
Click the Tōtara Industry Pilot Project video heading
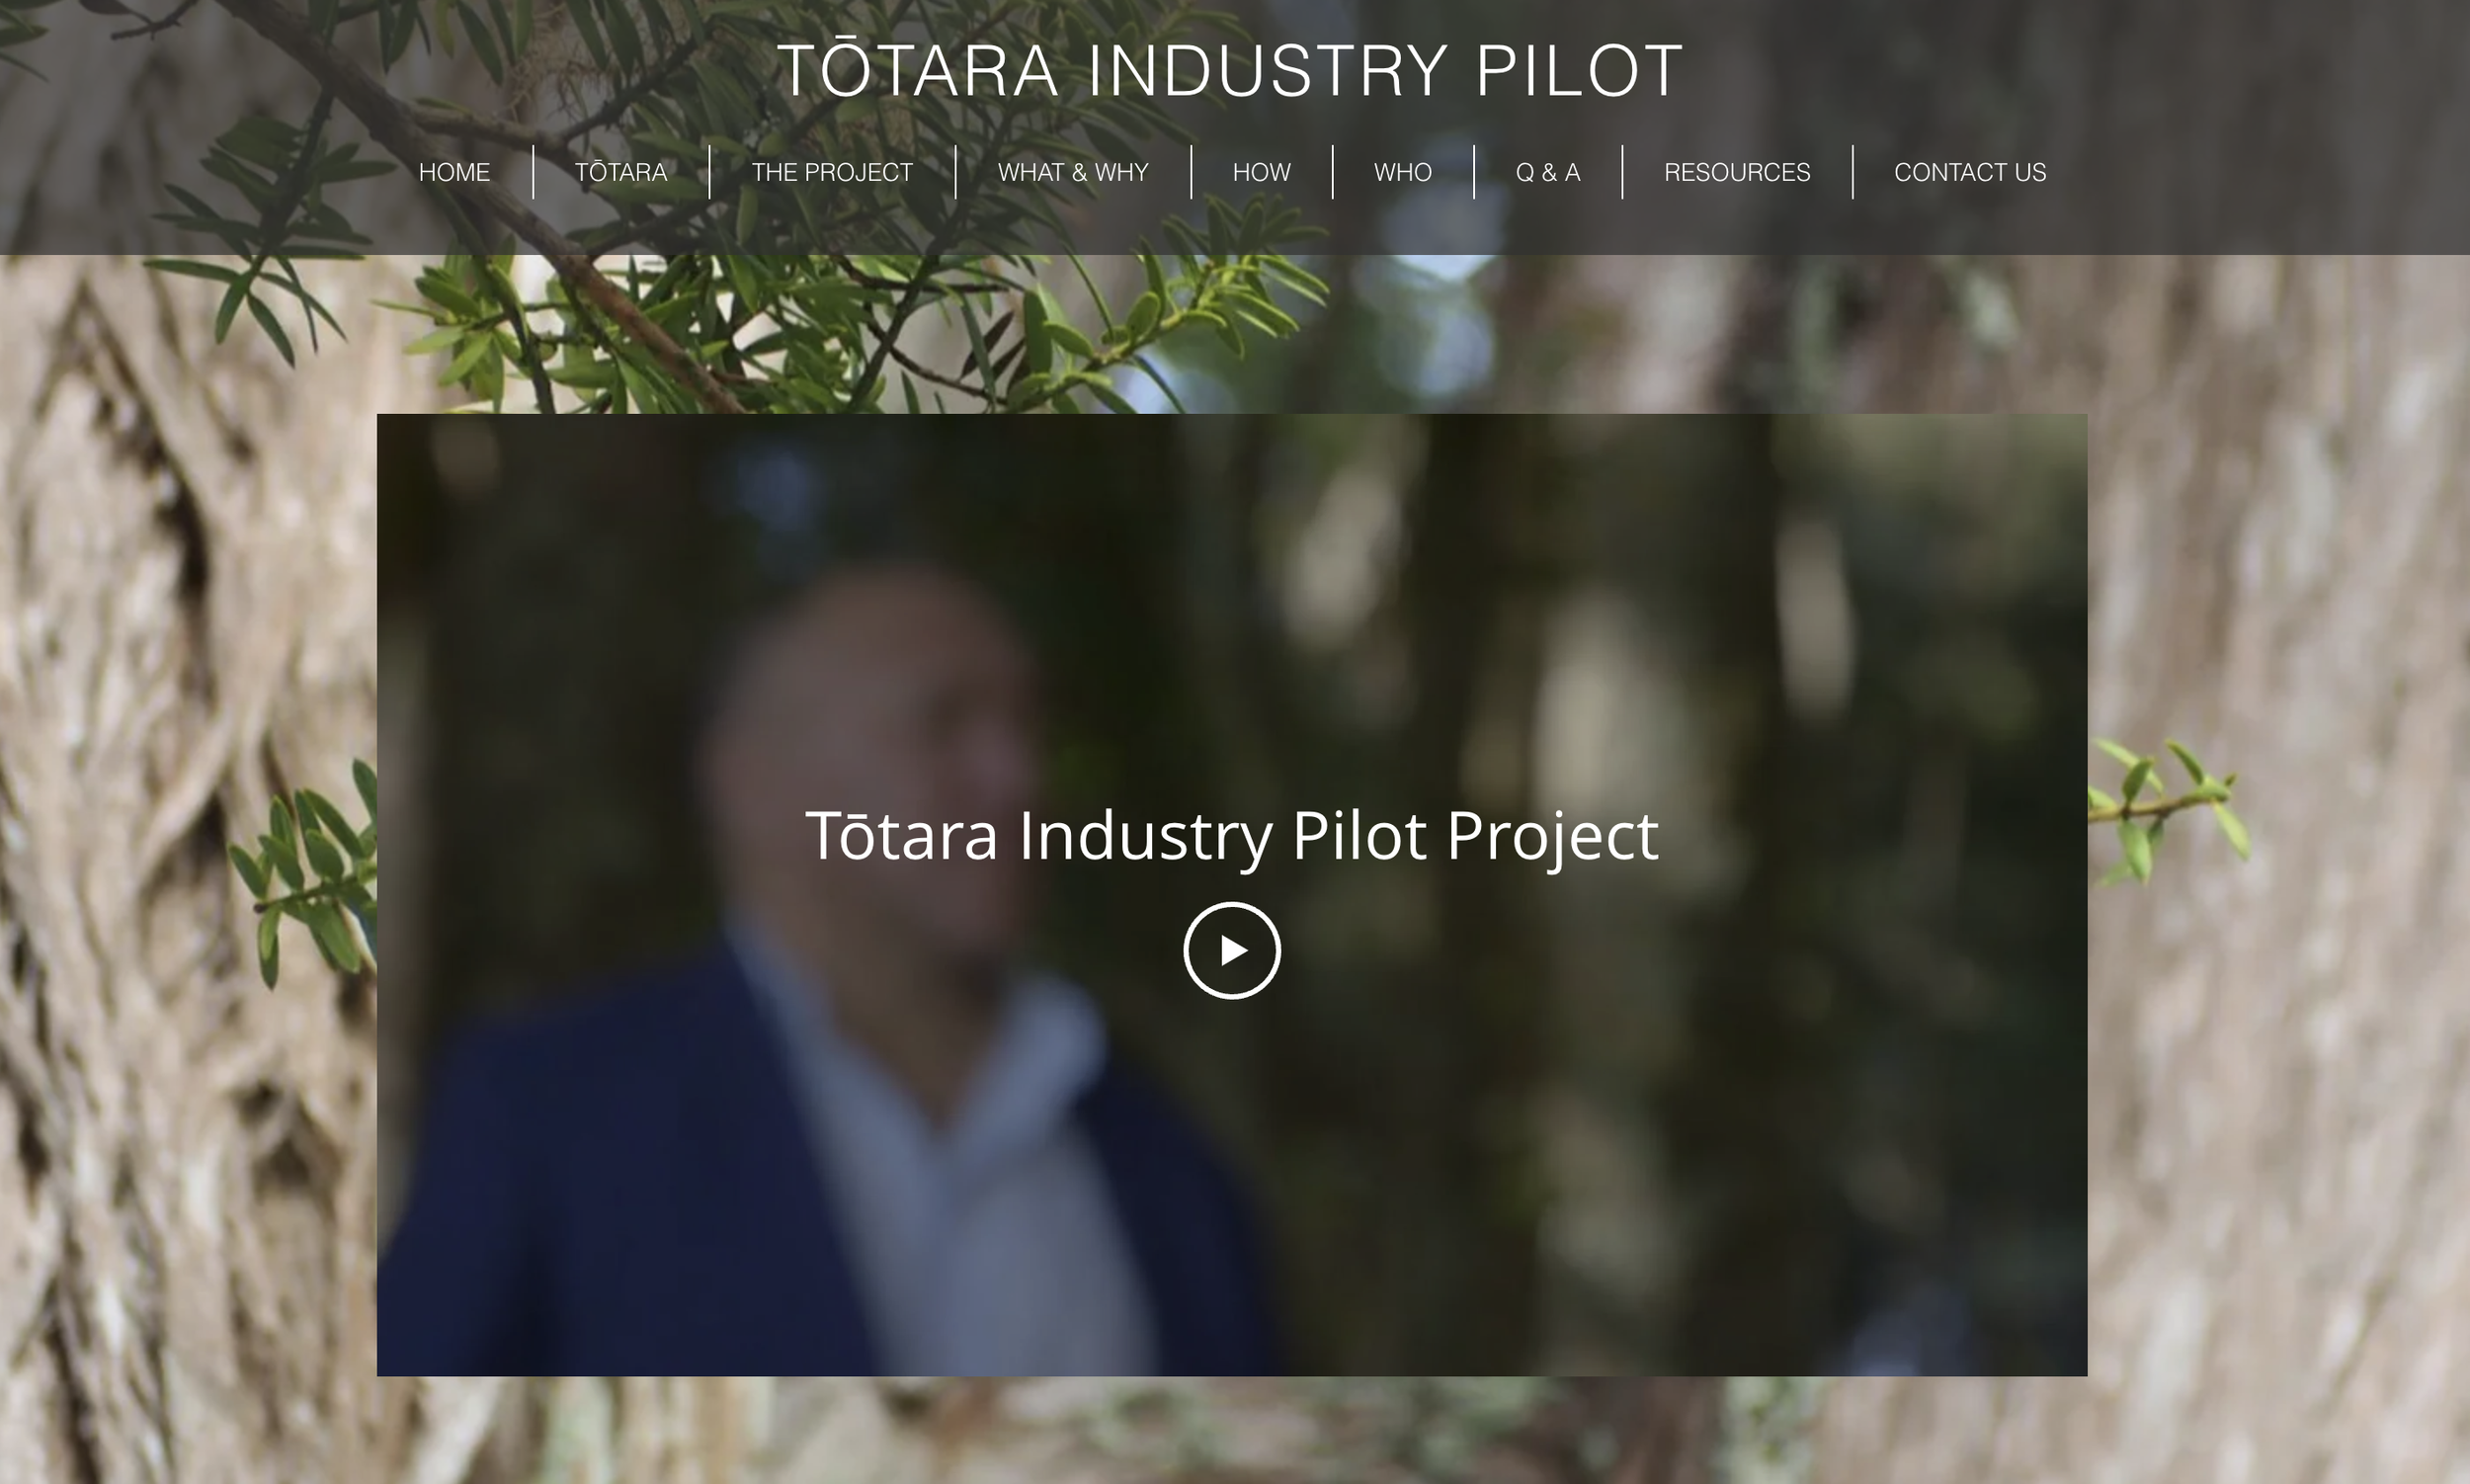(x=1232, y=836)
